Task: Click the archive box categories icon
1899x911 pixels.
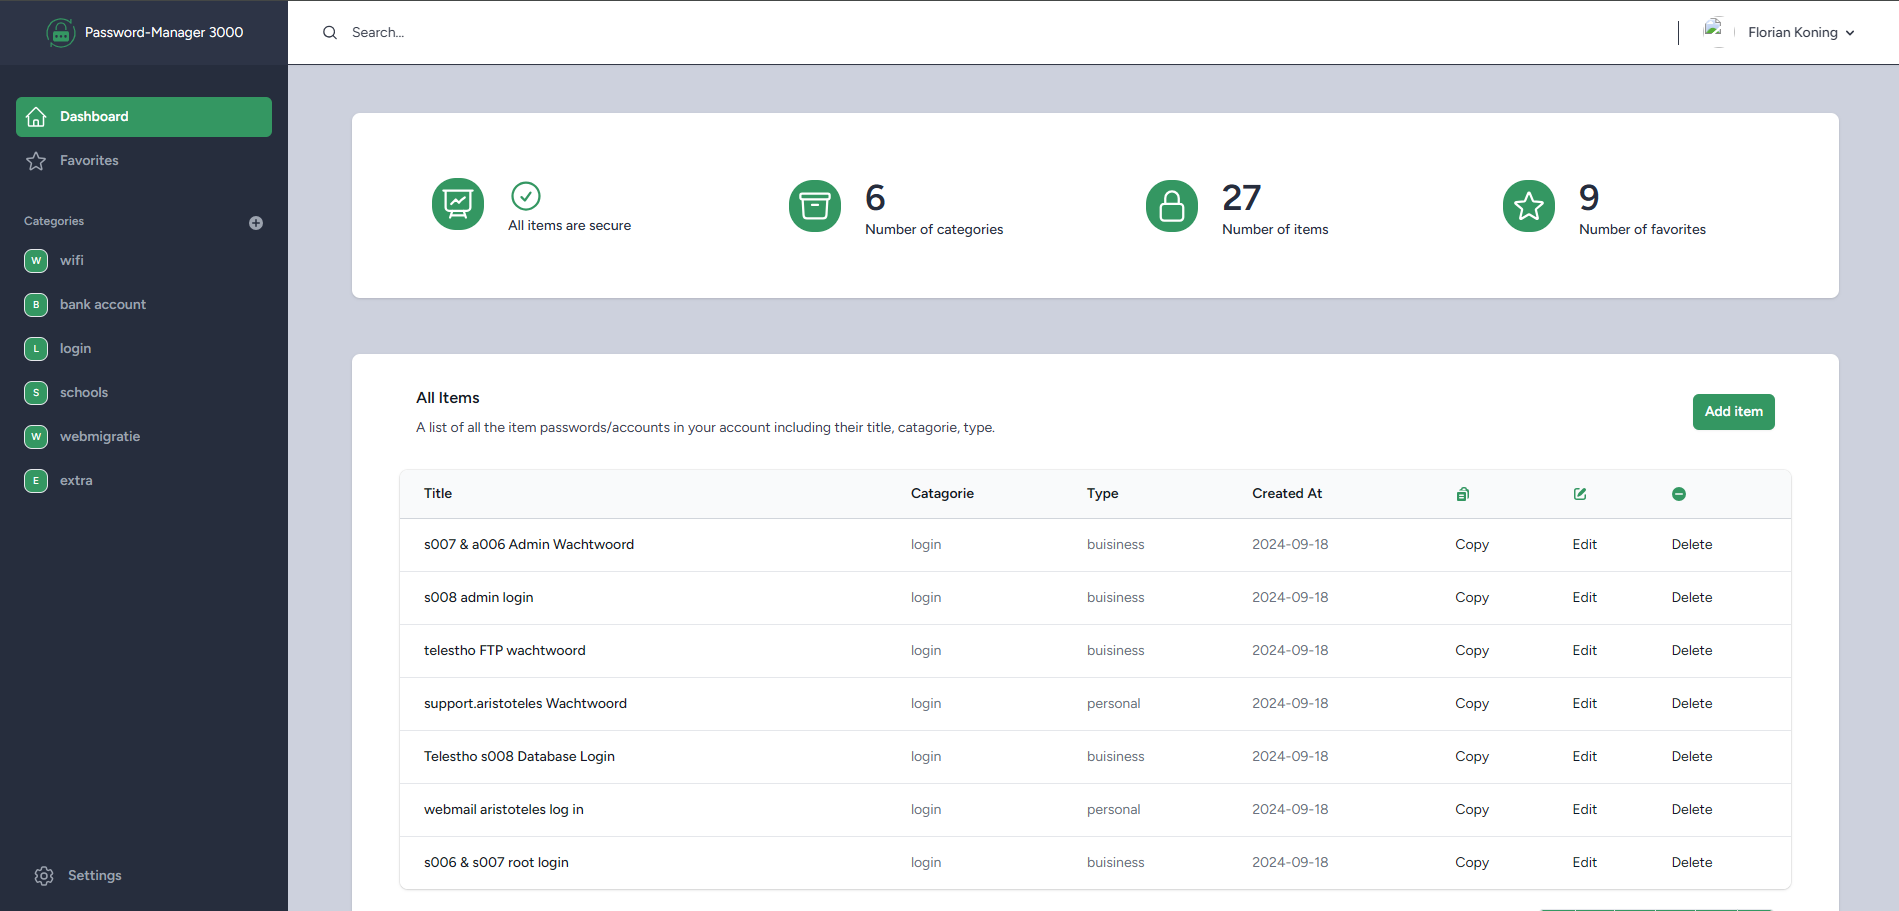Action: point(814,206)
